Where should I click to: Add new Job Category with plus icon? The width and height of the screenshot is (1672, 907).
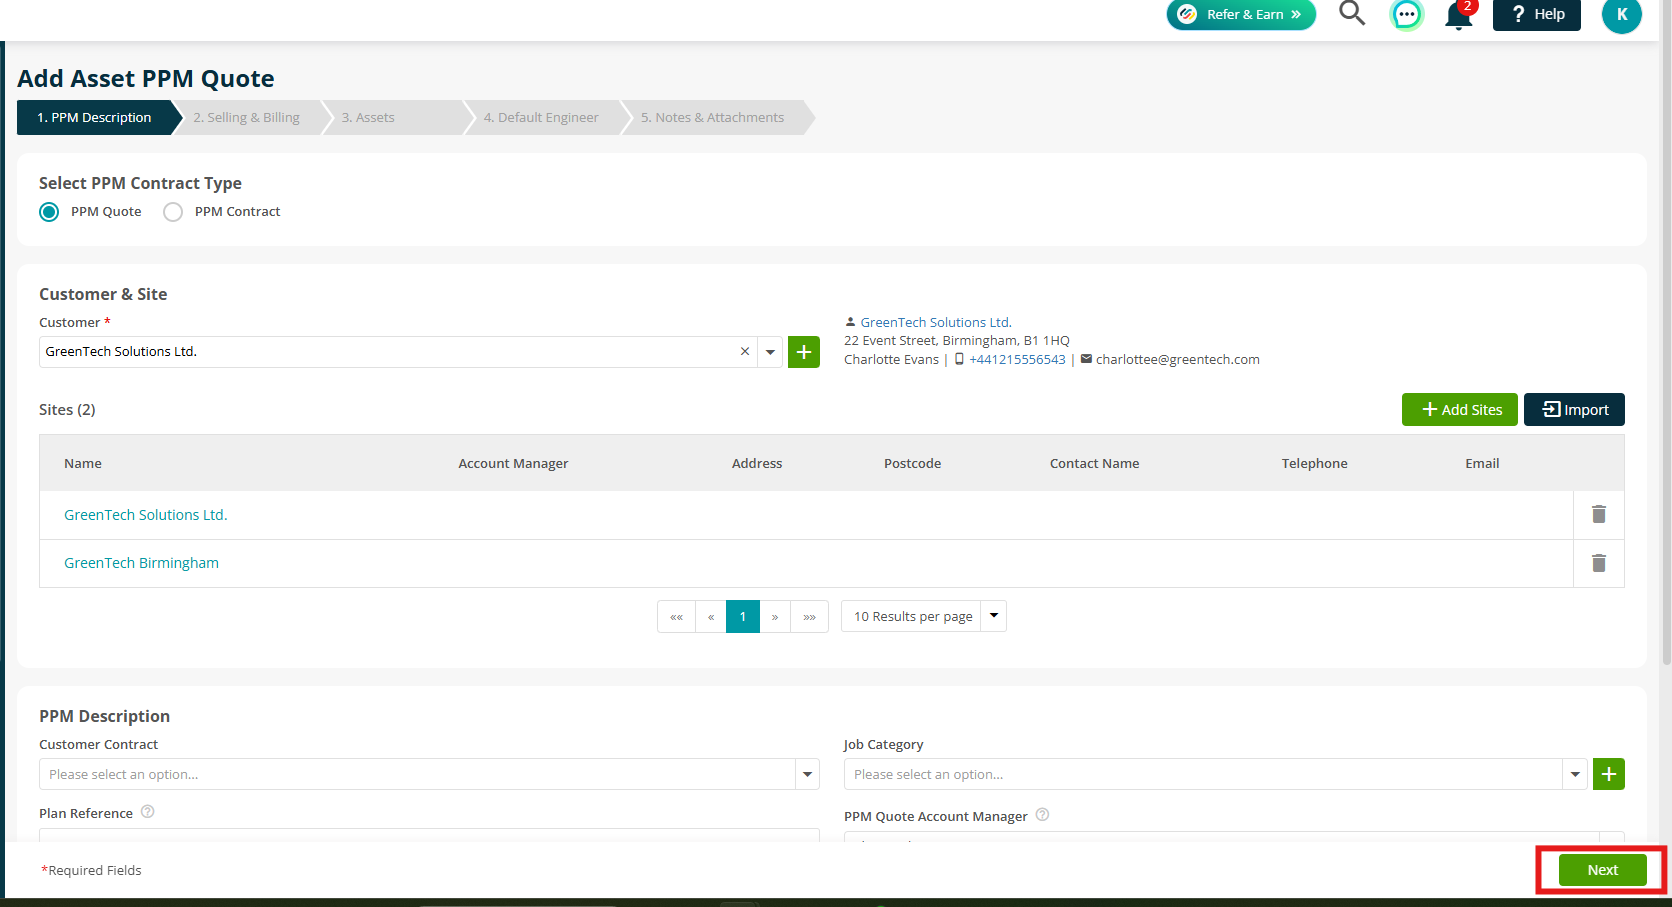click(x=1609, y=774)
